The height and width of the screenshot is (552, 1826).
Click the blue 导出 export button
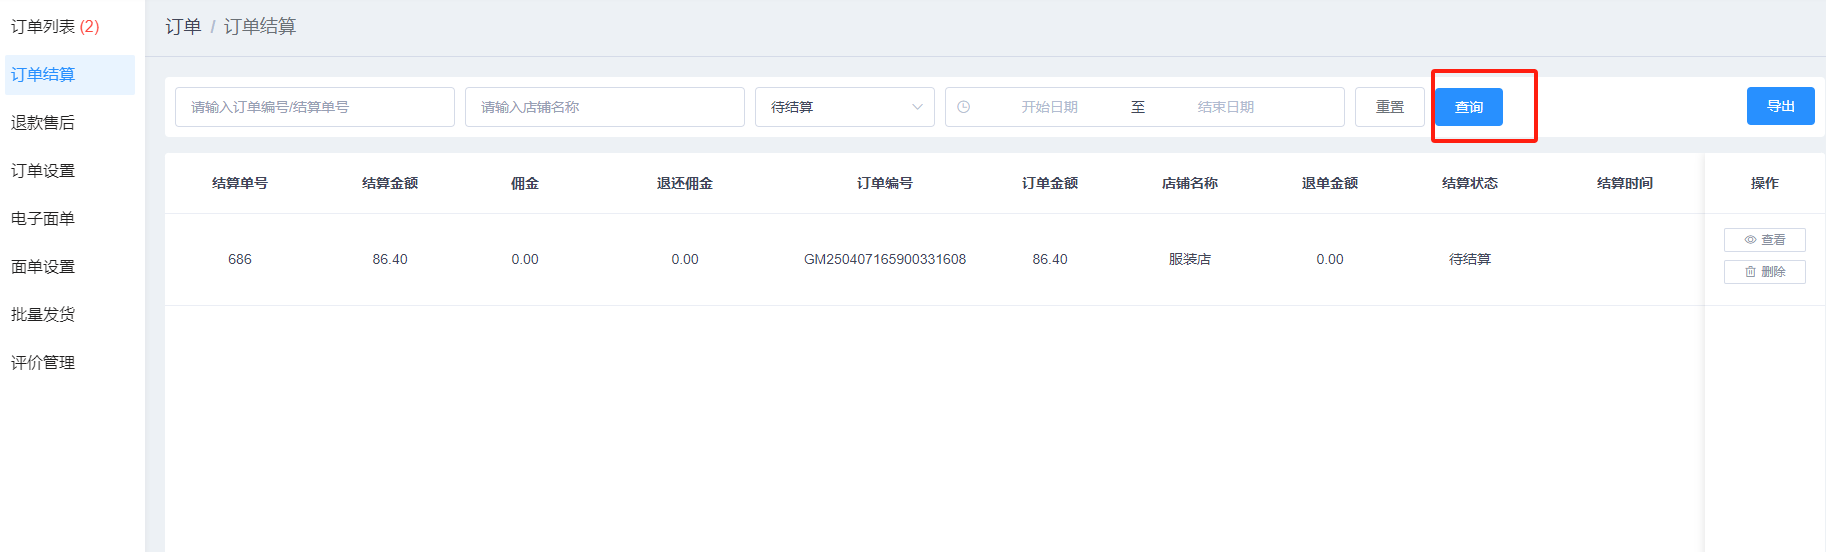(1780, 106)
